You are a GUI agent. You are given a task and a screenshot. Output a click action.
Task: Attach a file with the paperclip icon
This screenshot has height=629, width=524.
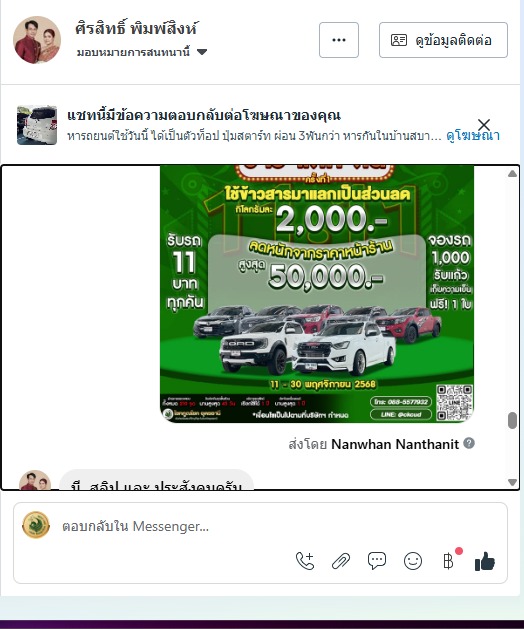tap(341, 561)
